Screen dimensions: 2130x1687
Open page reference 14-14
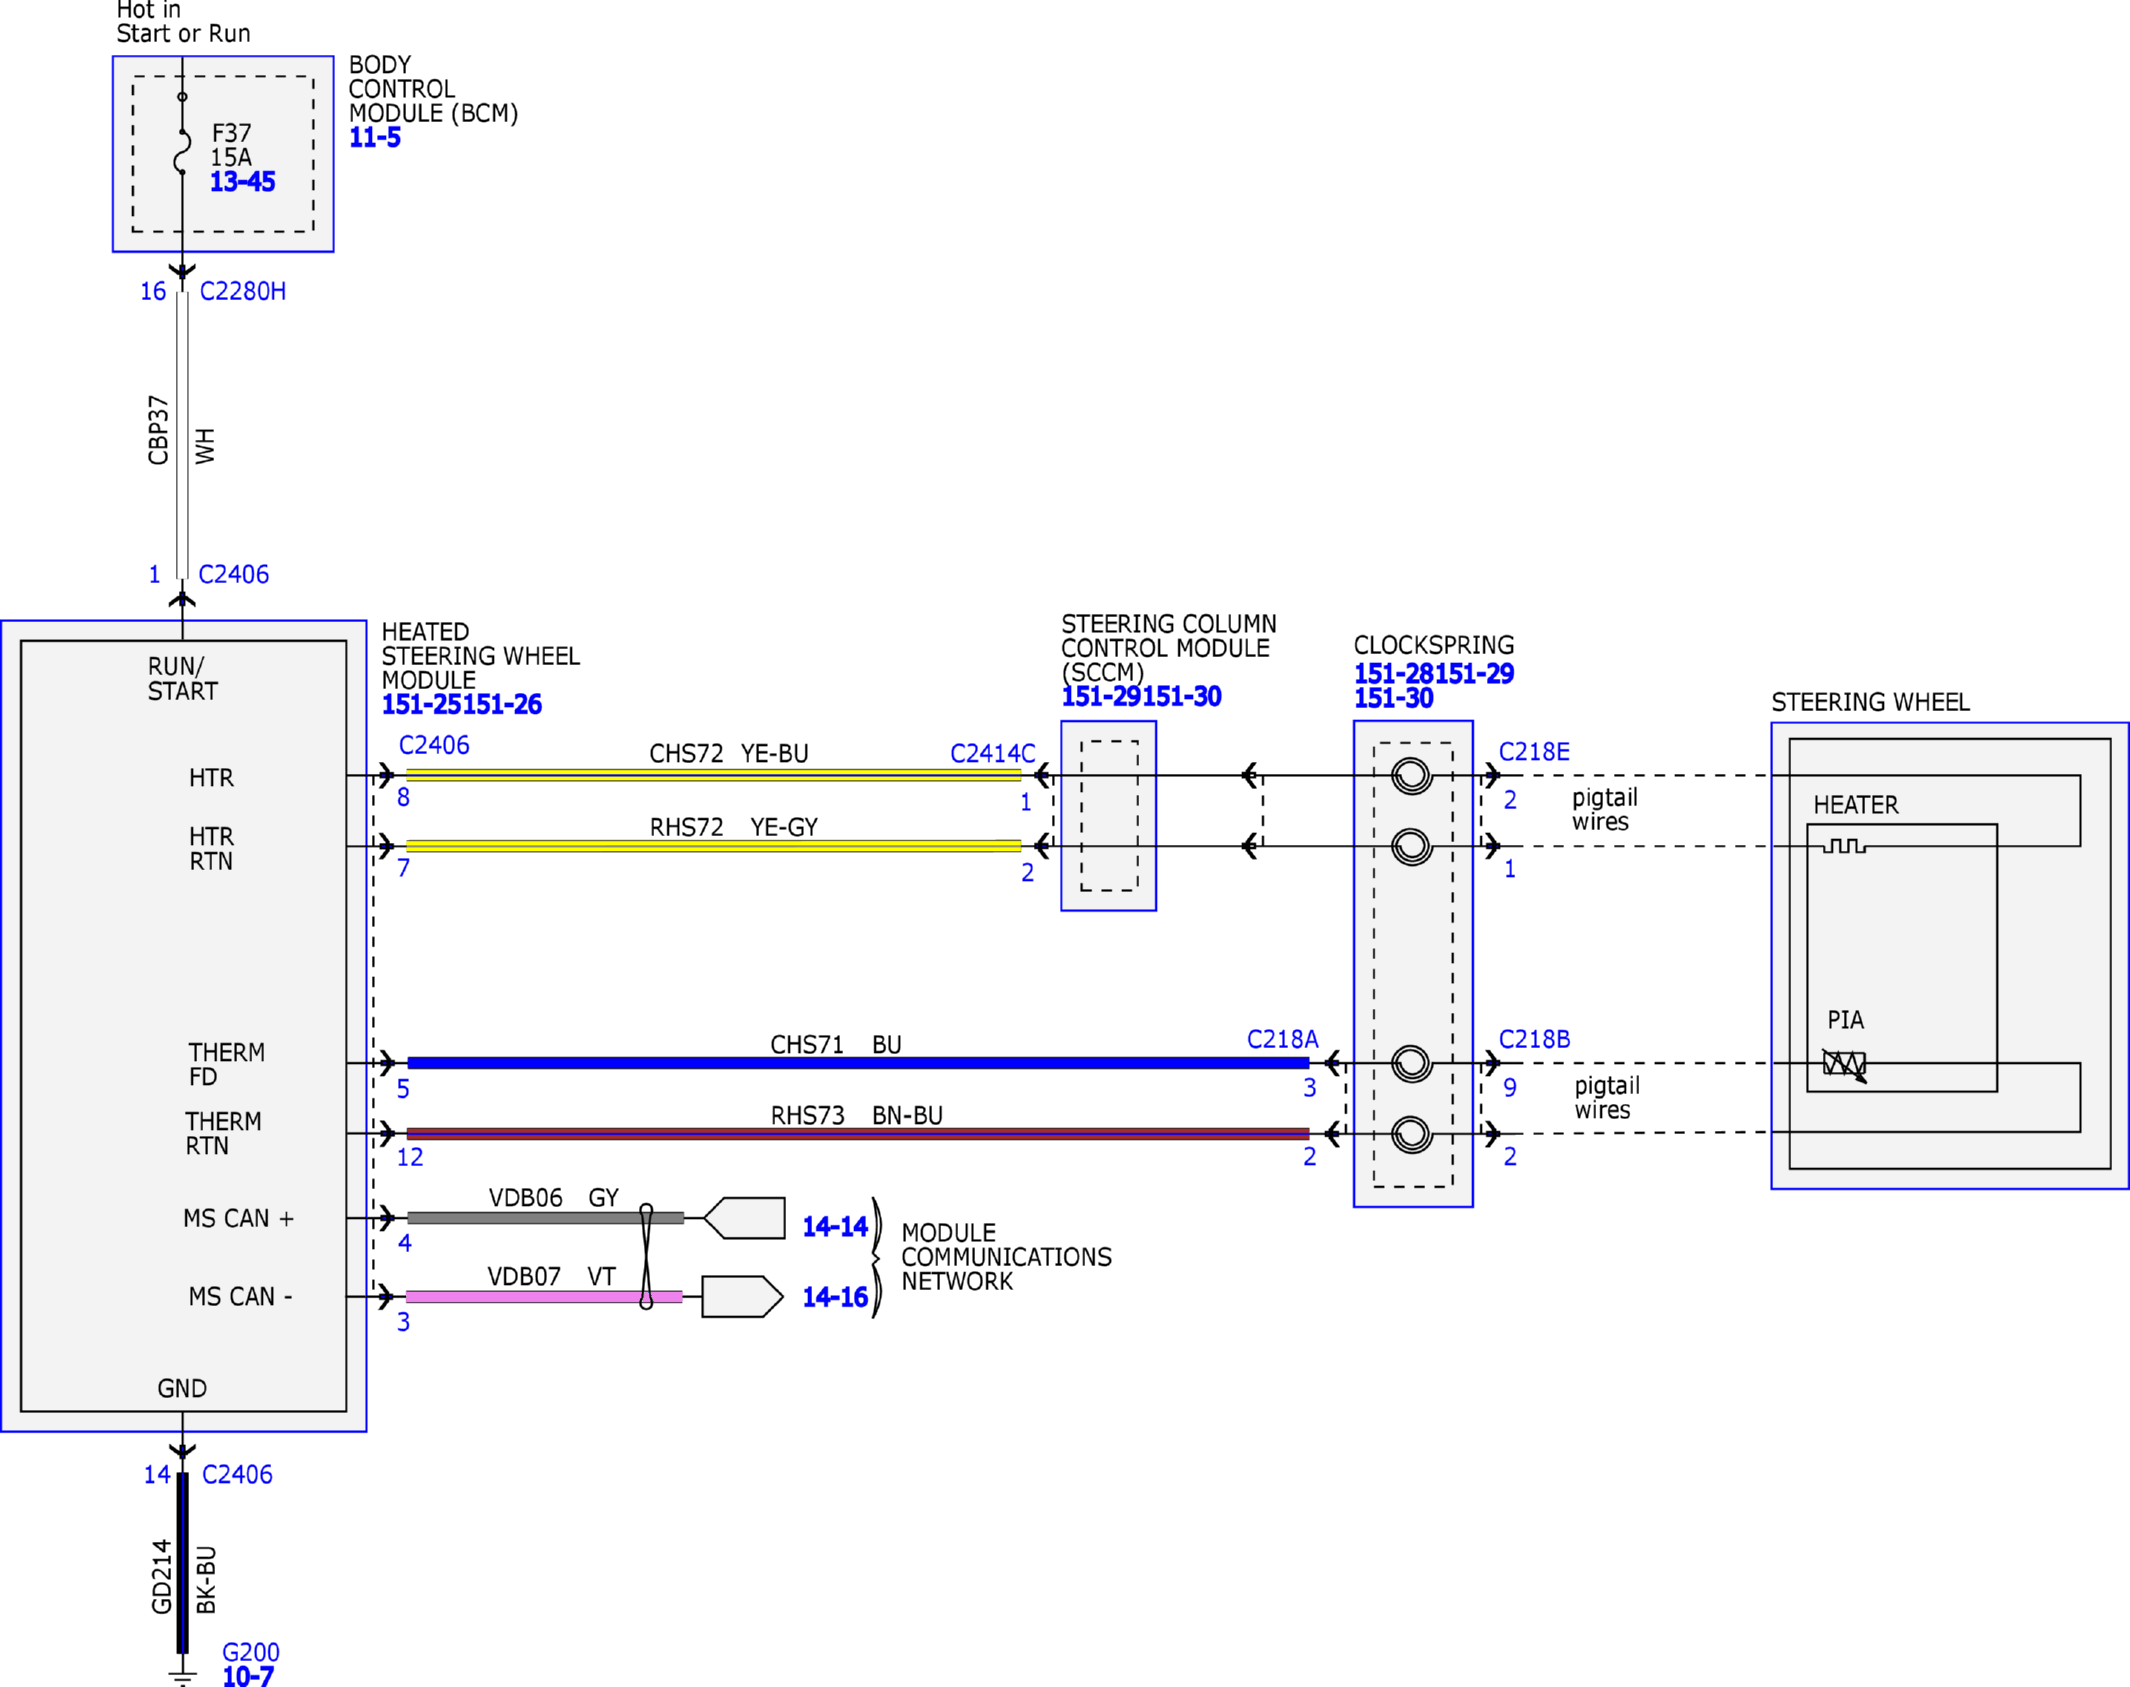(x=835, y=1227)
